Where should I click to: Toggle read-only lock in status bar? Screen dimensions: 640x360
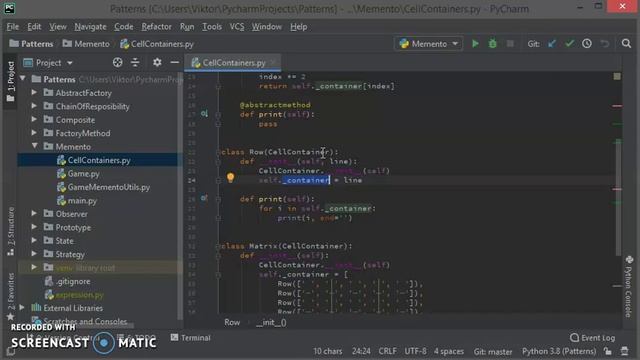[608, 351]
